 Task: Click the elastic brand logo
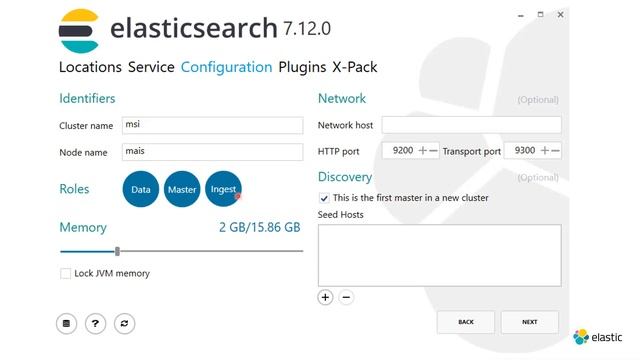pyautogui.click(x=598, y=337)
